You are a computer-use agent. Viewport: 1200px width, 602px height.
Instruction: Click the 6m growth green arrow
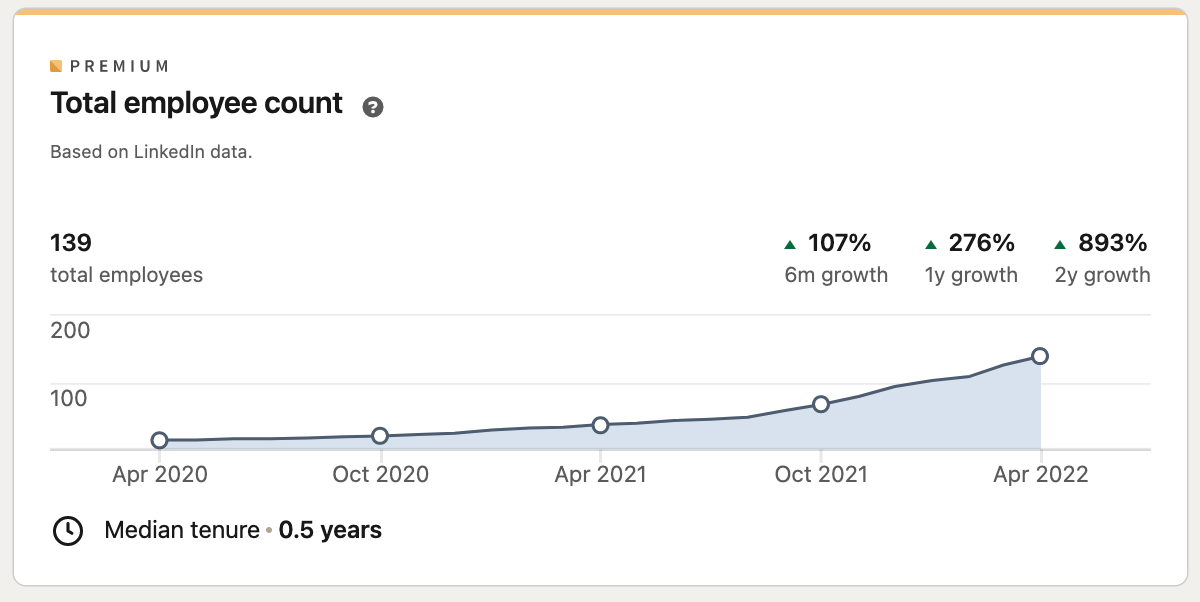point(790,244)
